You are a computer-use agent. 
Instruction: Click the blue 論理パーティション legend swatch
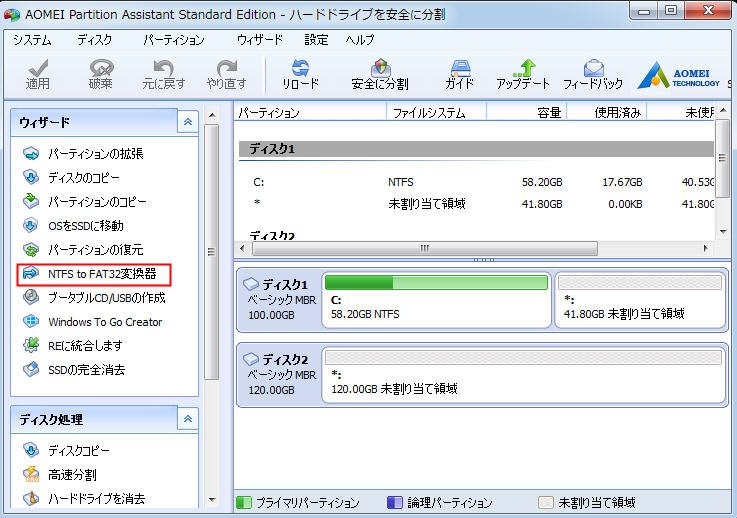point(395,502)
